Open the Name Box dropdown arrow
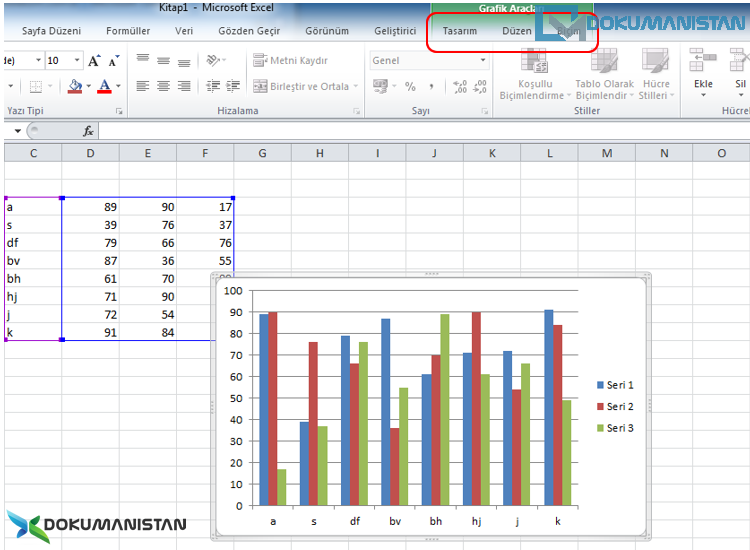Viewport: 750px width, 550px height. point(18,131)
